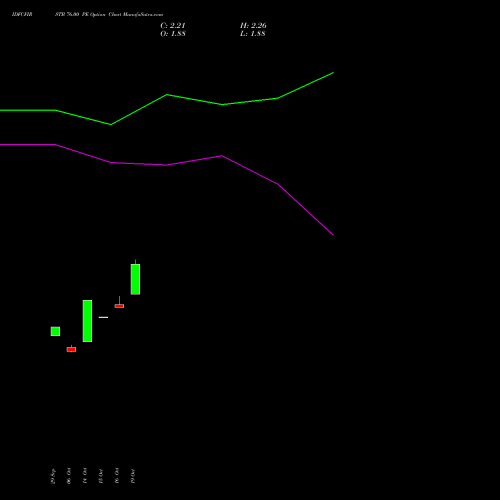Click the green upper band line
The height and width of the screenshot is (500, 500).
coord(167,99)
